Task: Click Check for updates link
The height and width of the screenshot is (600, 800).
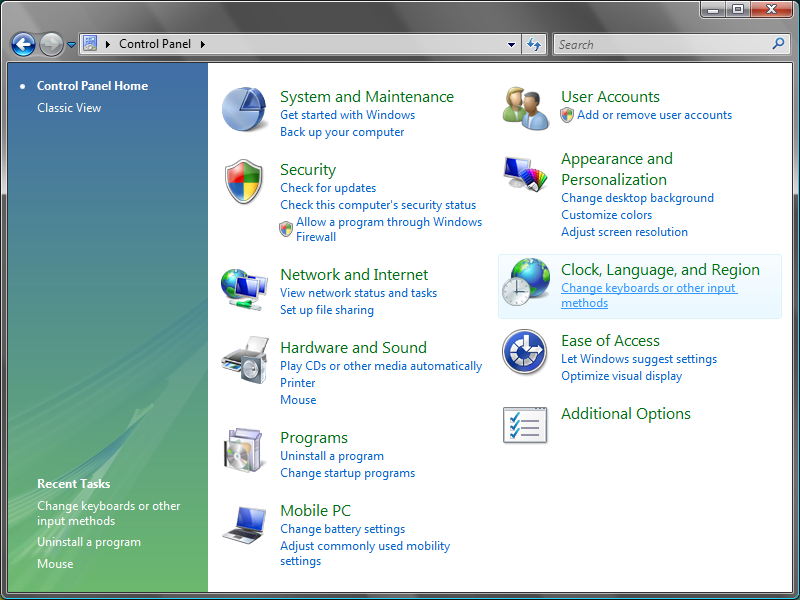Action: pos(328,188)
